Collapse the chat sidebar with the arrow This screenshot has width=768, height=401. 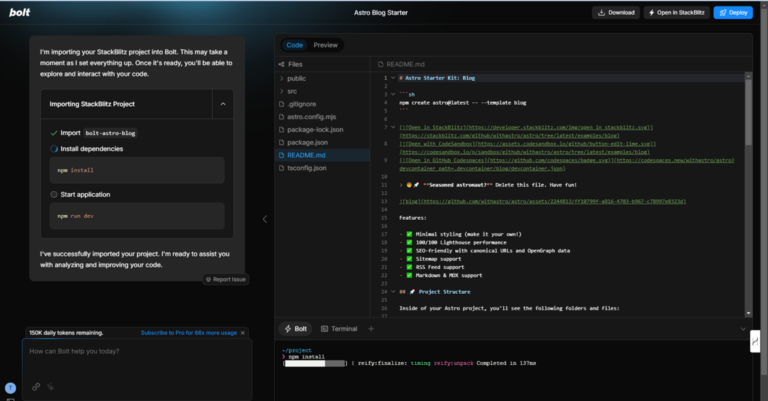click(265, 219)
